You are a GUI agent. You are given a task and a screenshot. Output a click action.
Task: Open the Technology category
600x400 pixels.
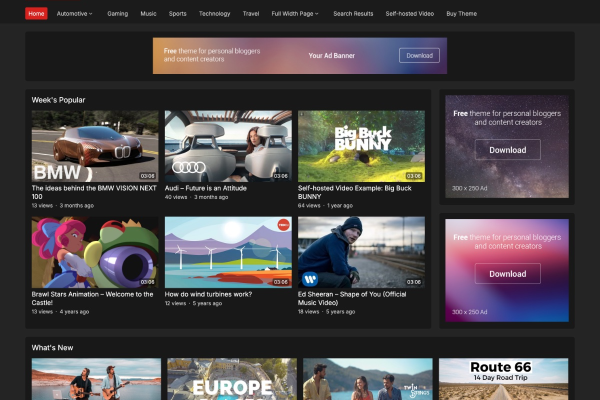click(x=214, y=13)
